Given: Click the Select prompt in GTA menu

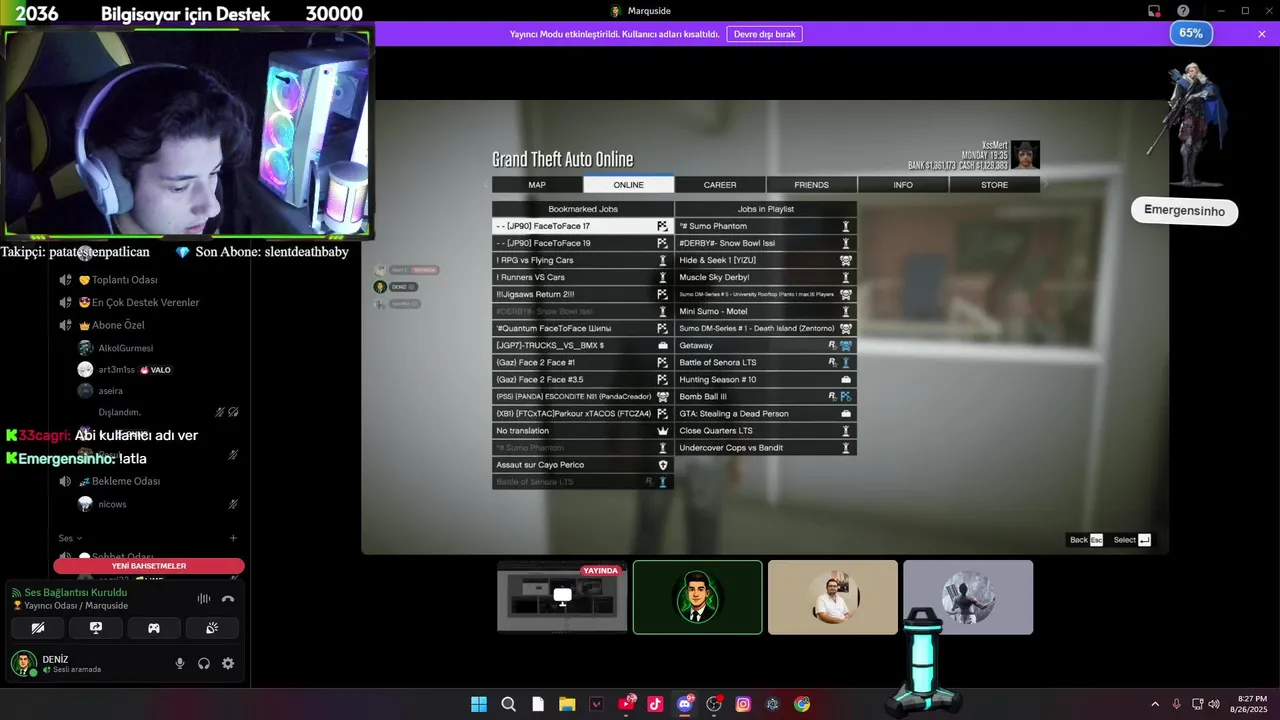Looking at the screenshot, I should coord(1132,540).
